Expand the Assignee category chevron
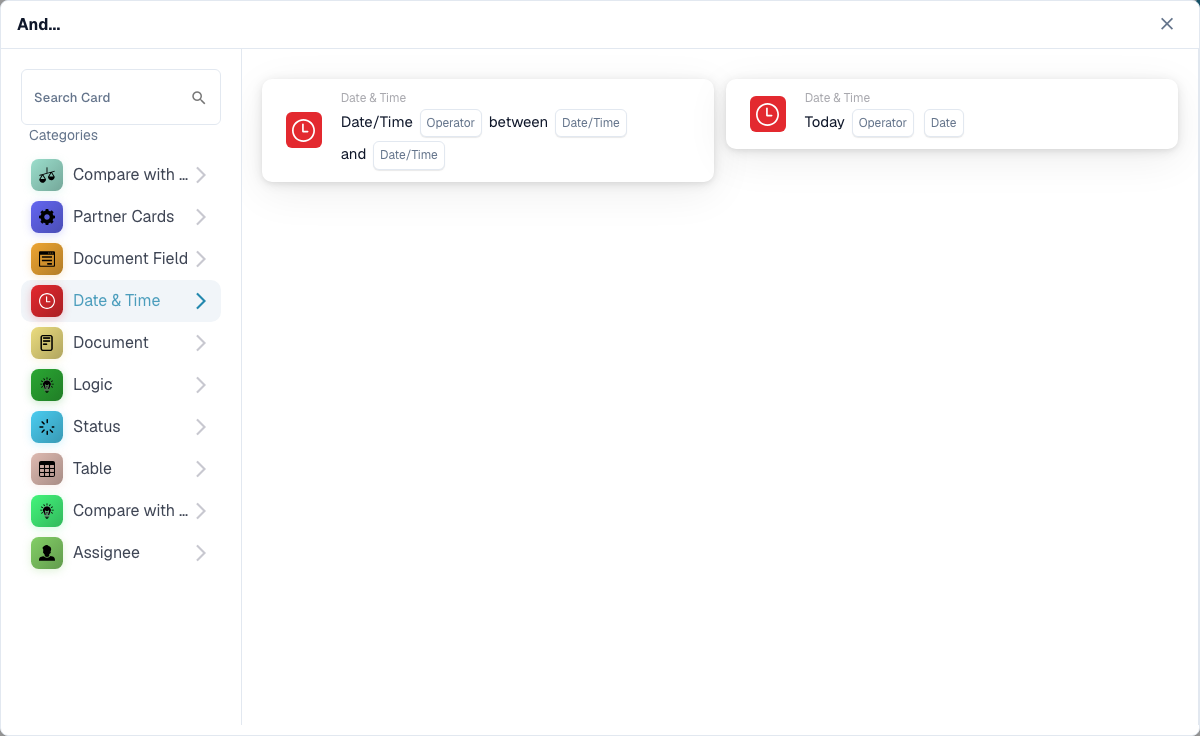 pyautogui.click(x=201, y=553)
